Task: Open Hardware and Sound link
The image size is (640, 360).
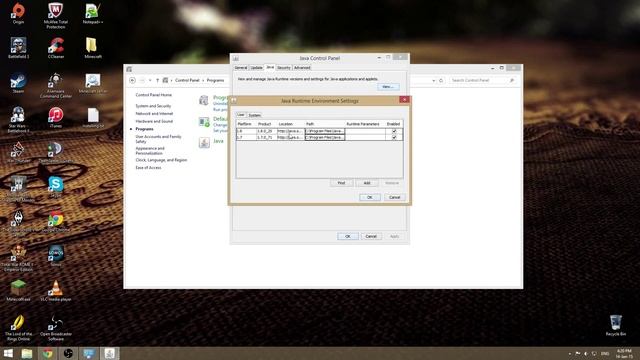Action: pyautogui.click(x=154, y=121)
